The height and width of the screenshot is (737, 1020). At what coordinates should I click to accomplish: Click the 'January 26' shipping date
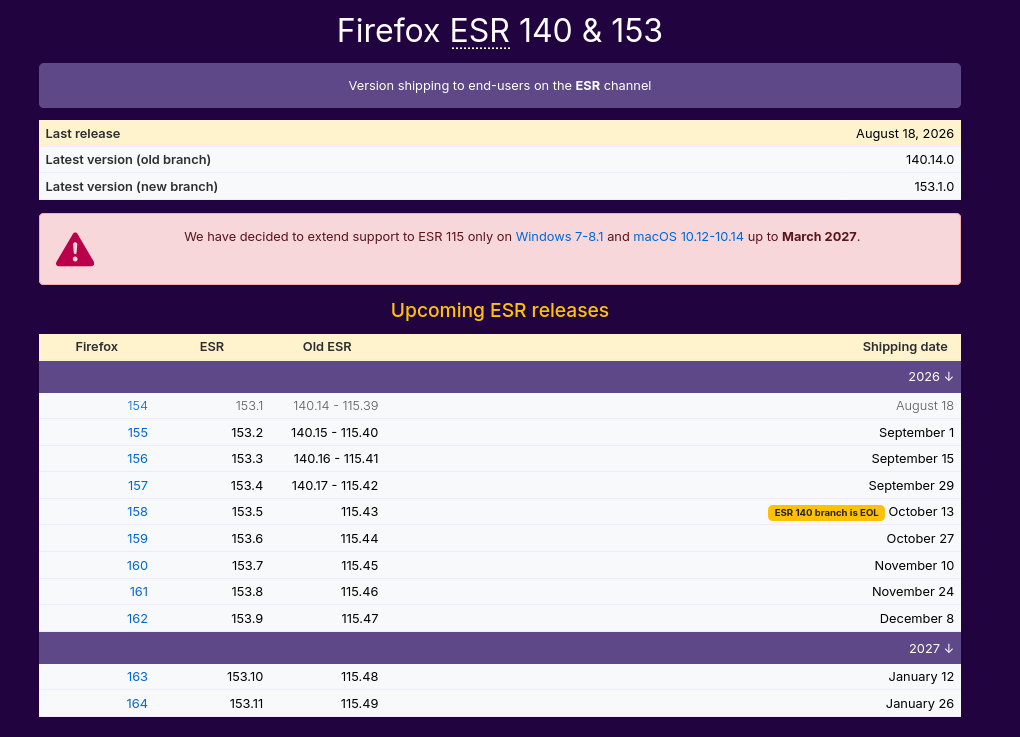click(920, 704)
